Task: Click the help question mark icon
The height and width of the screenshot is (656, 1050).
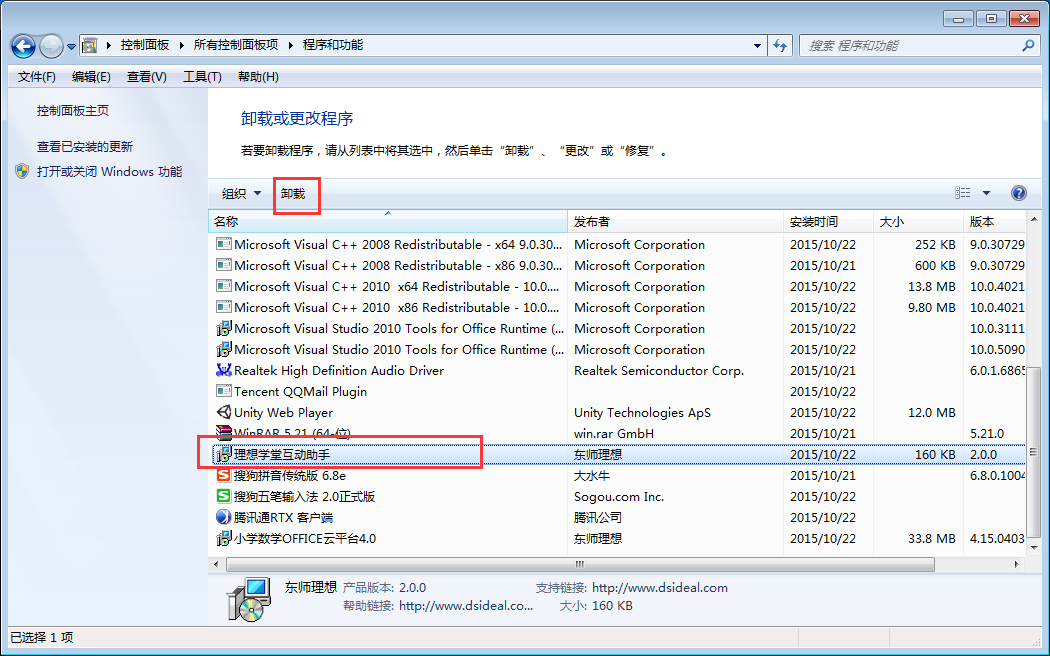Action: point(1019,194)
